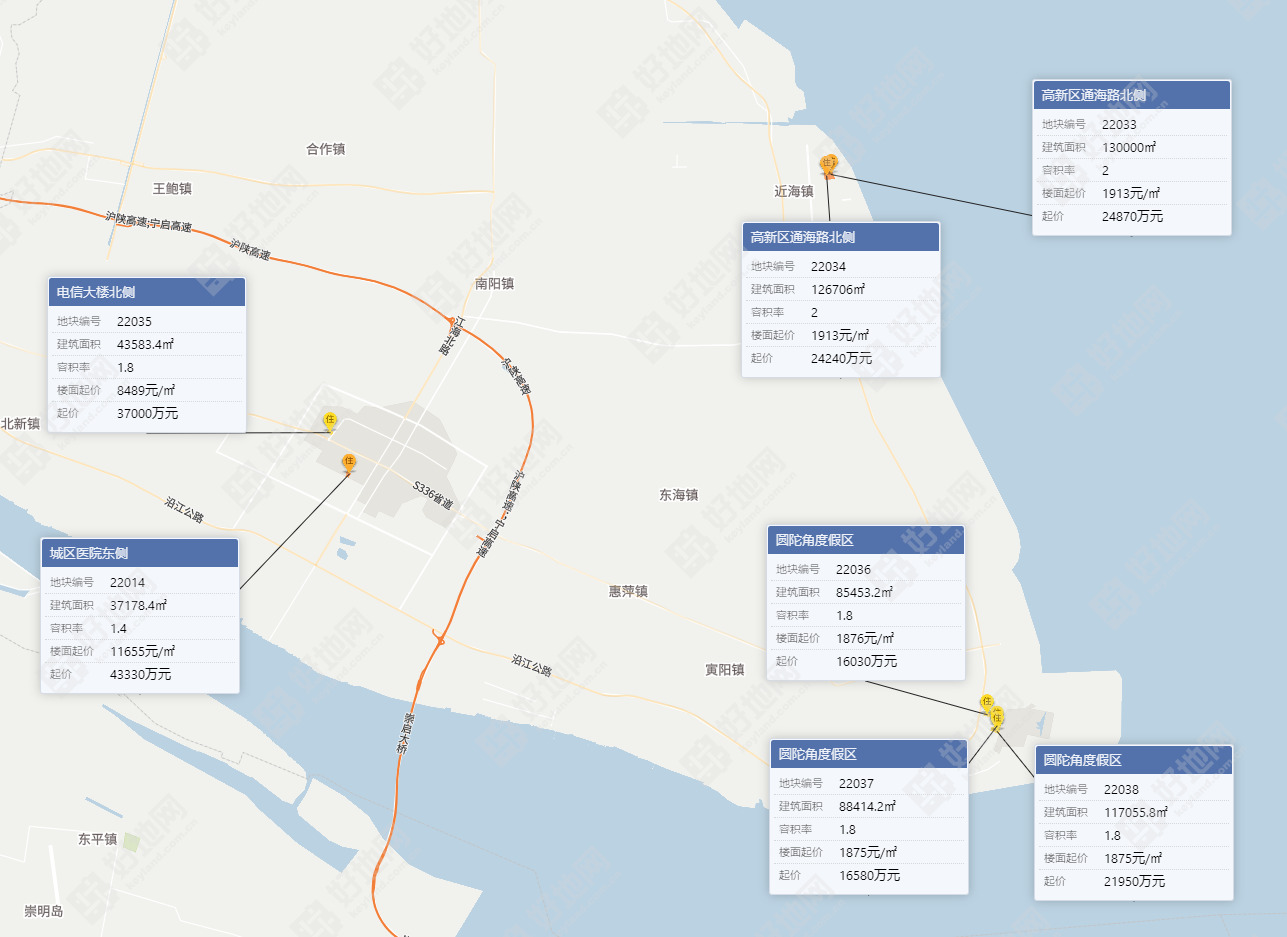Click upper yellow 住 marker at 圆陀角
1287x937 pixels.
click(x=986, y=702)
